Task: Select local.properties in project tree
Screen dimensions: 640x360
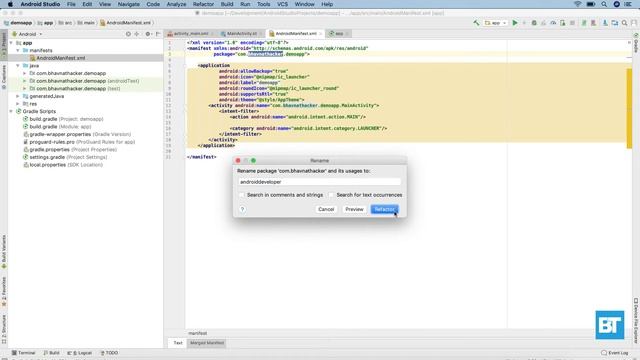Action: (x=63, y=165)
